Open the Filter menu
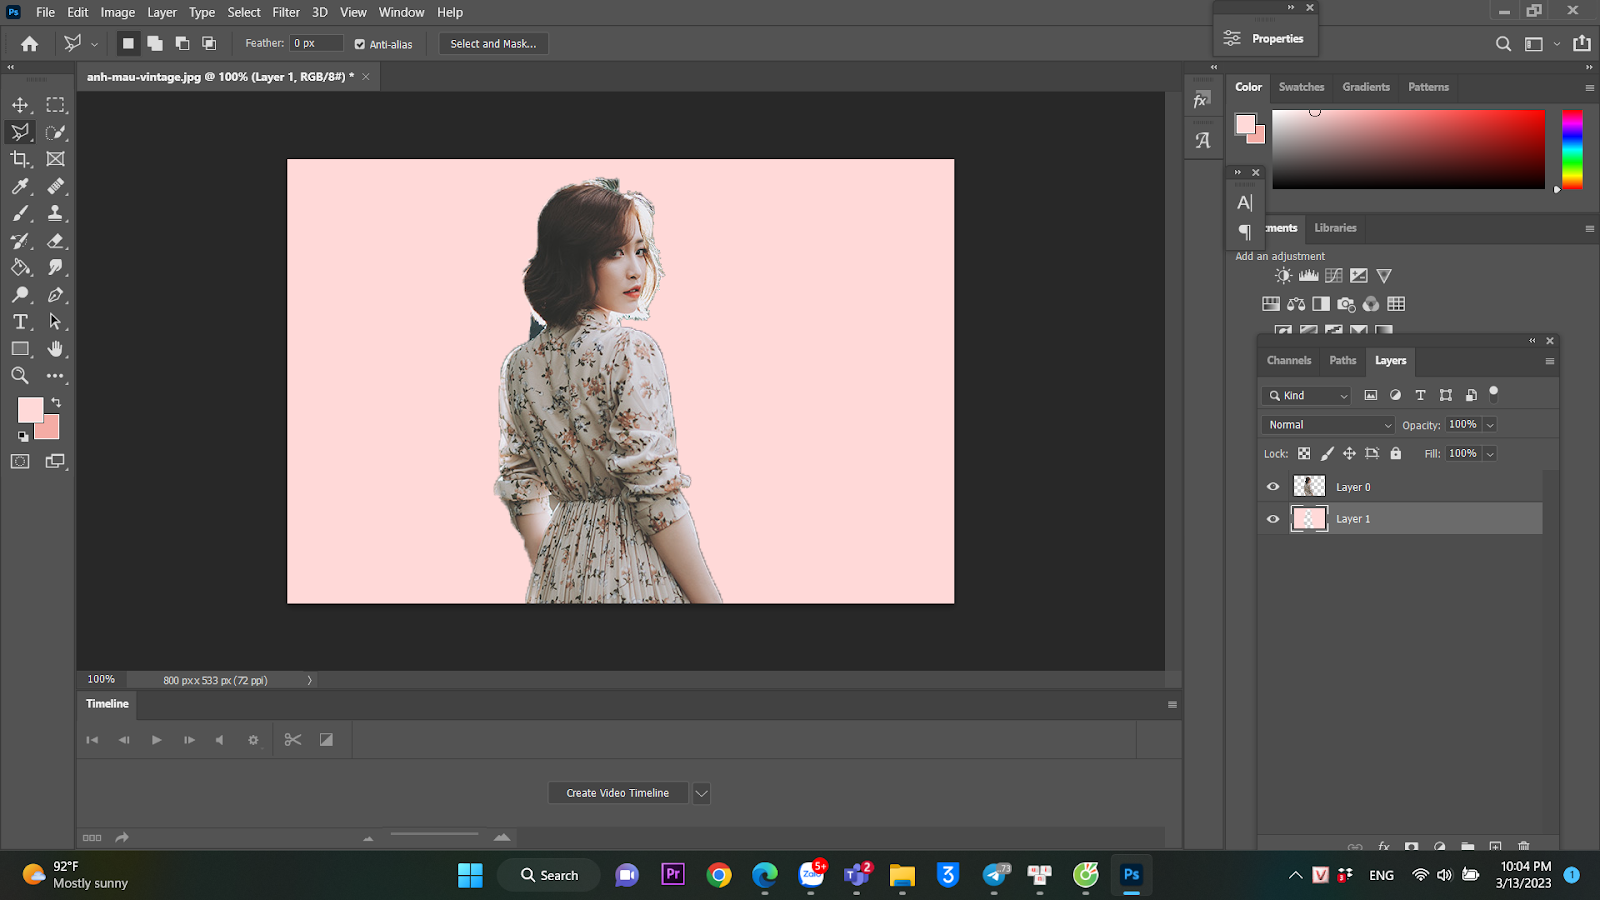Screen dimensions: 1600x900 286,12
